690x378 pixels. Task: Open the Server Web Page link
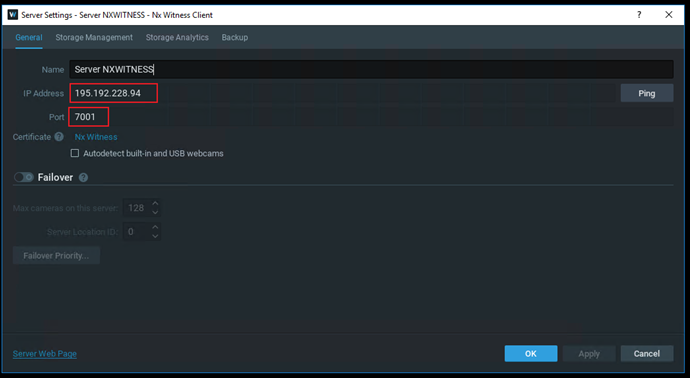[x=45, y=353]
